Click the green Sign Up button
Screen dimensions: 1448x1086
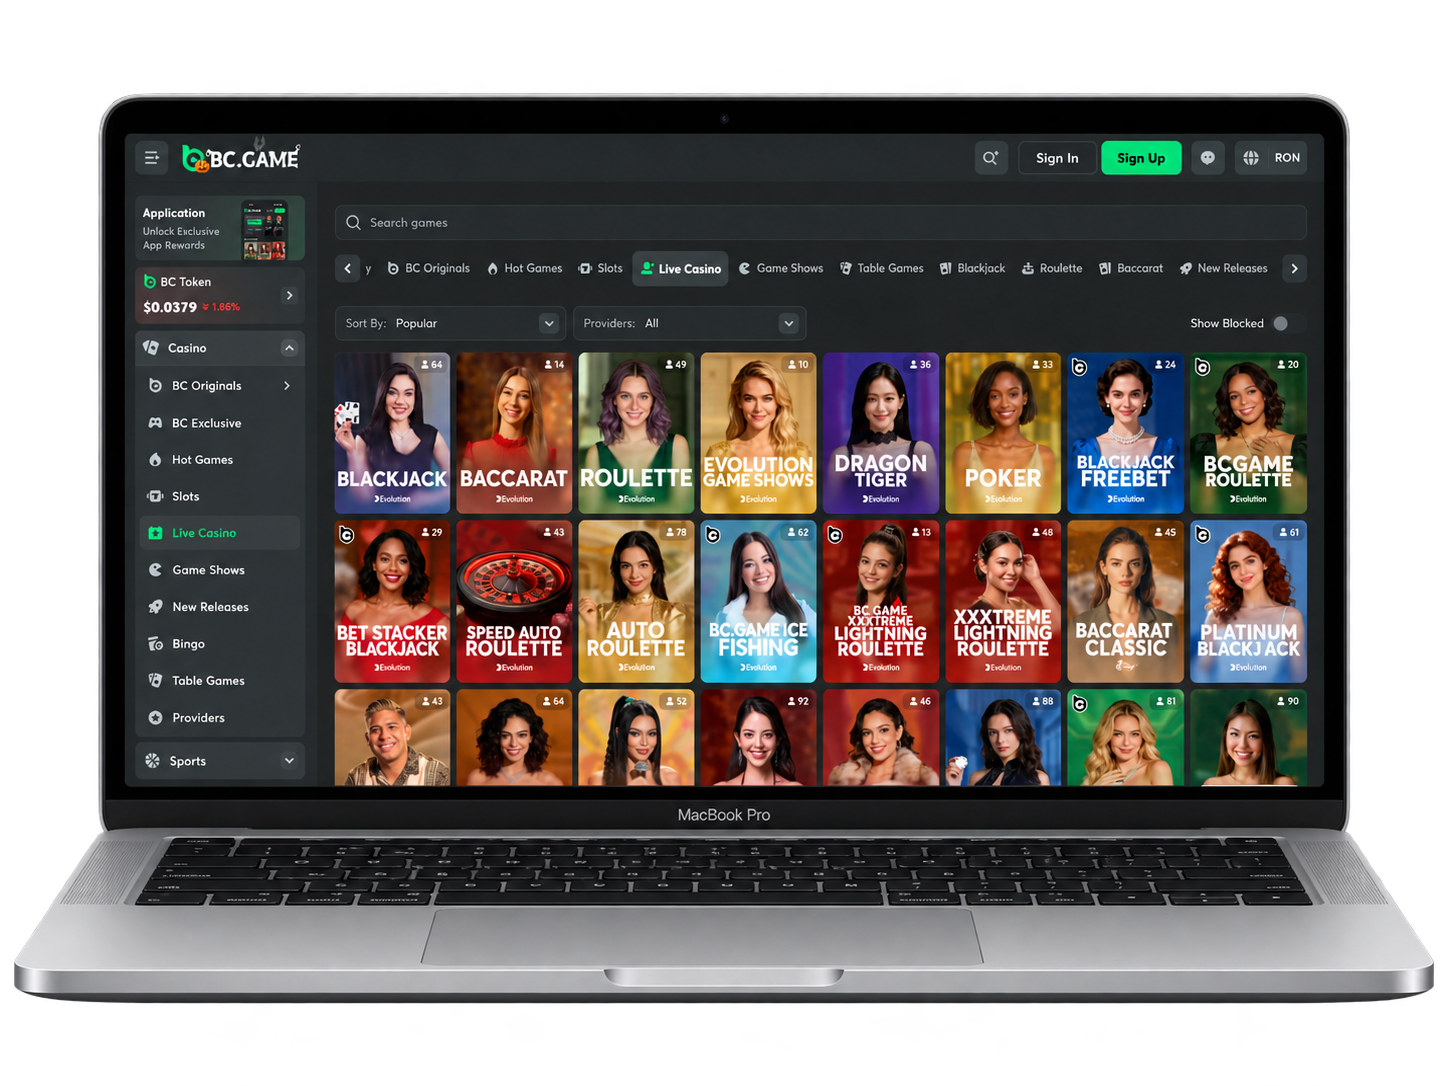[1141, 158]
